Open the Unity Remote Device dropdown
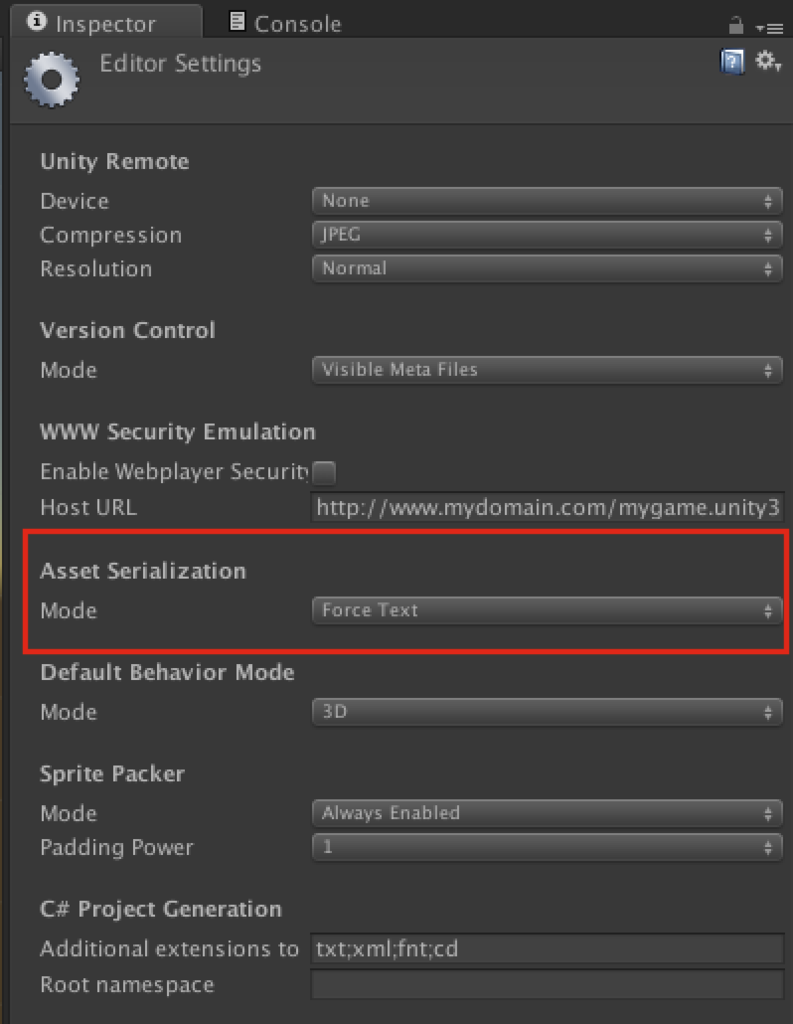The height and width of the screenshot is (1024, 793). pyautogui.click(x=547, y=200)
